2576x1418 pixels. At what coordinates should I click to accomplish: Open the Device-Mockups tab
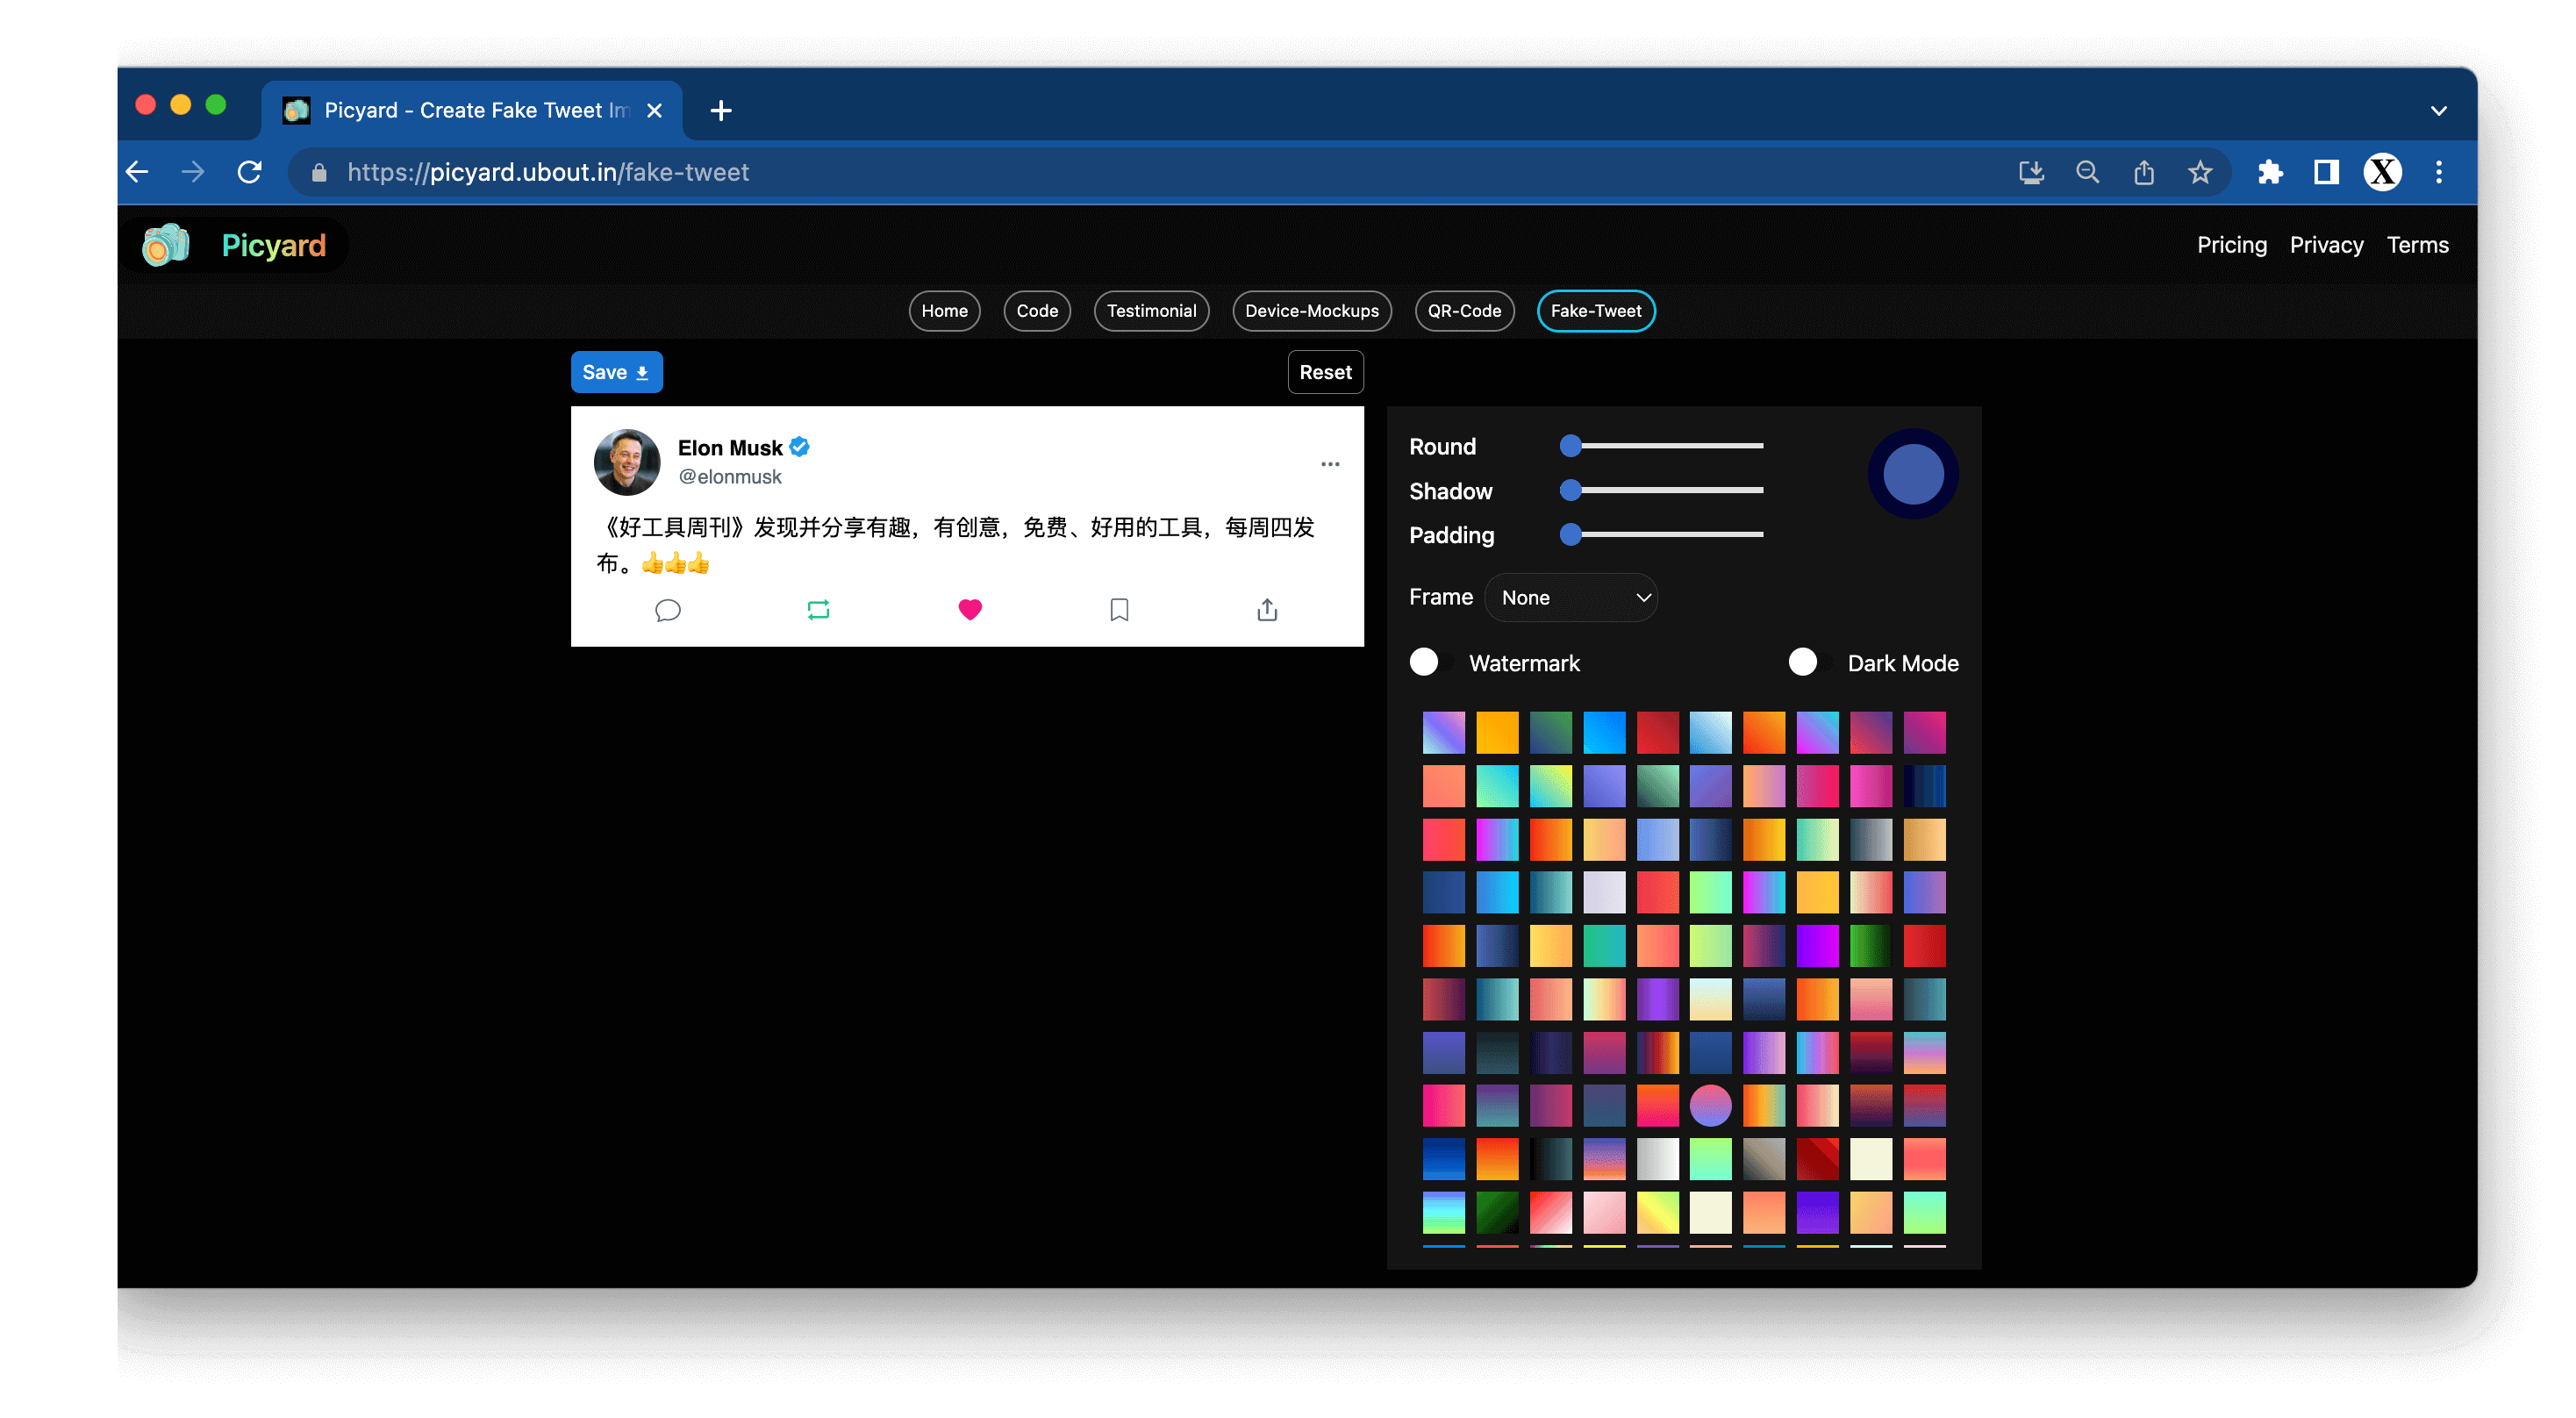pos(1311,311)
